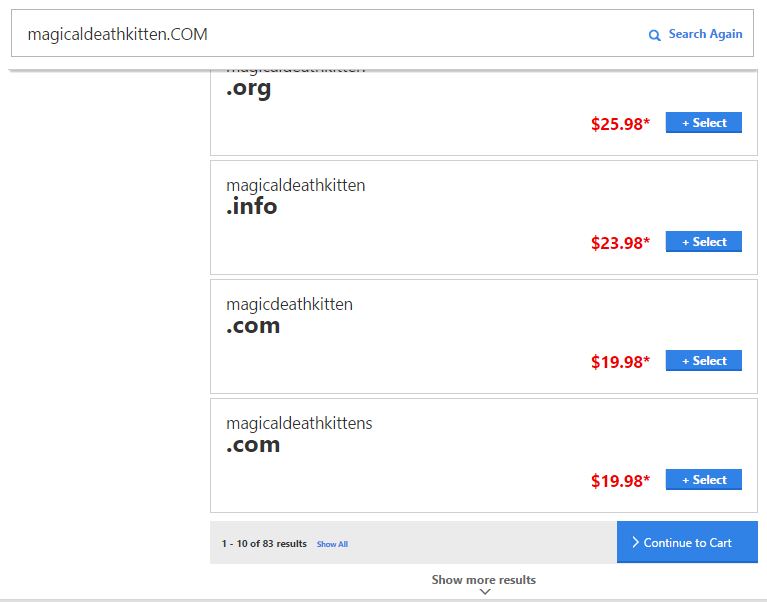Click the magicdeathkitten .com domain name

click(289, 315)
